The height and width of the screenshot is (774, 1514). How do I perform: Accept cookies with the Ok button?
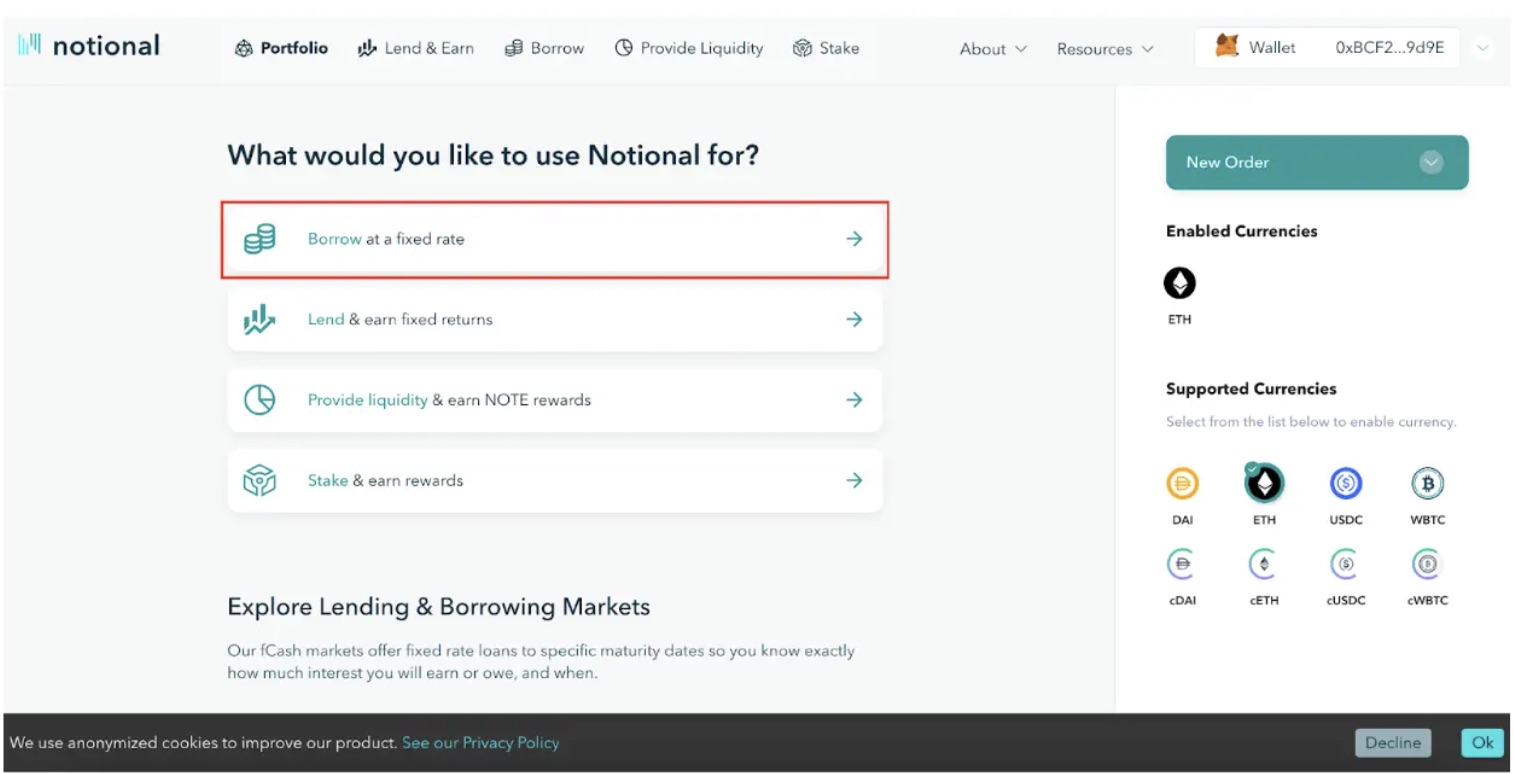coord(1481,742)
